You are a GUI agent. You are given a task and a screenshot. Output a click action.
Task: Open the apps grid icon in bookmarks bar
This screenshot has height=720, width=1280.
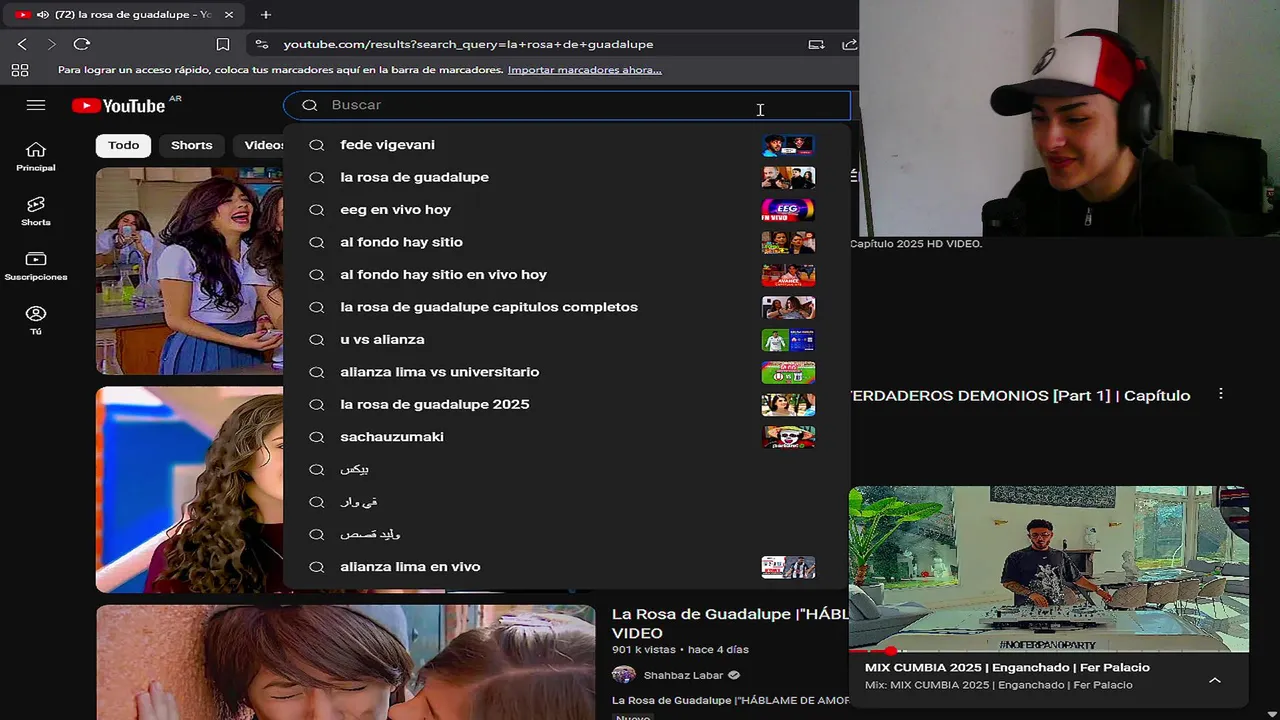[x=19, y=70]
